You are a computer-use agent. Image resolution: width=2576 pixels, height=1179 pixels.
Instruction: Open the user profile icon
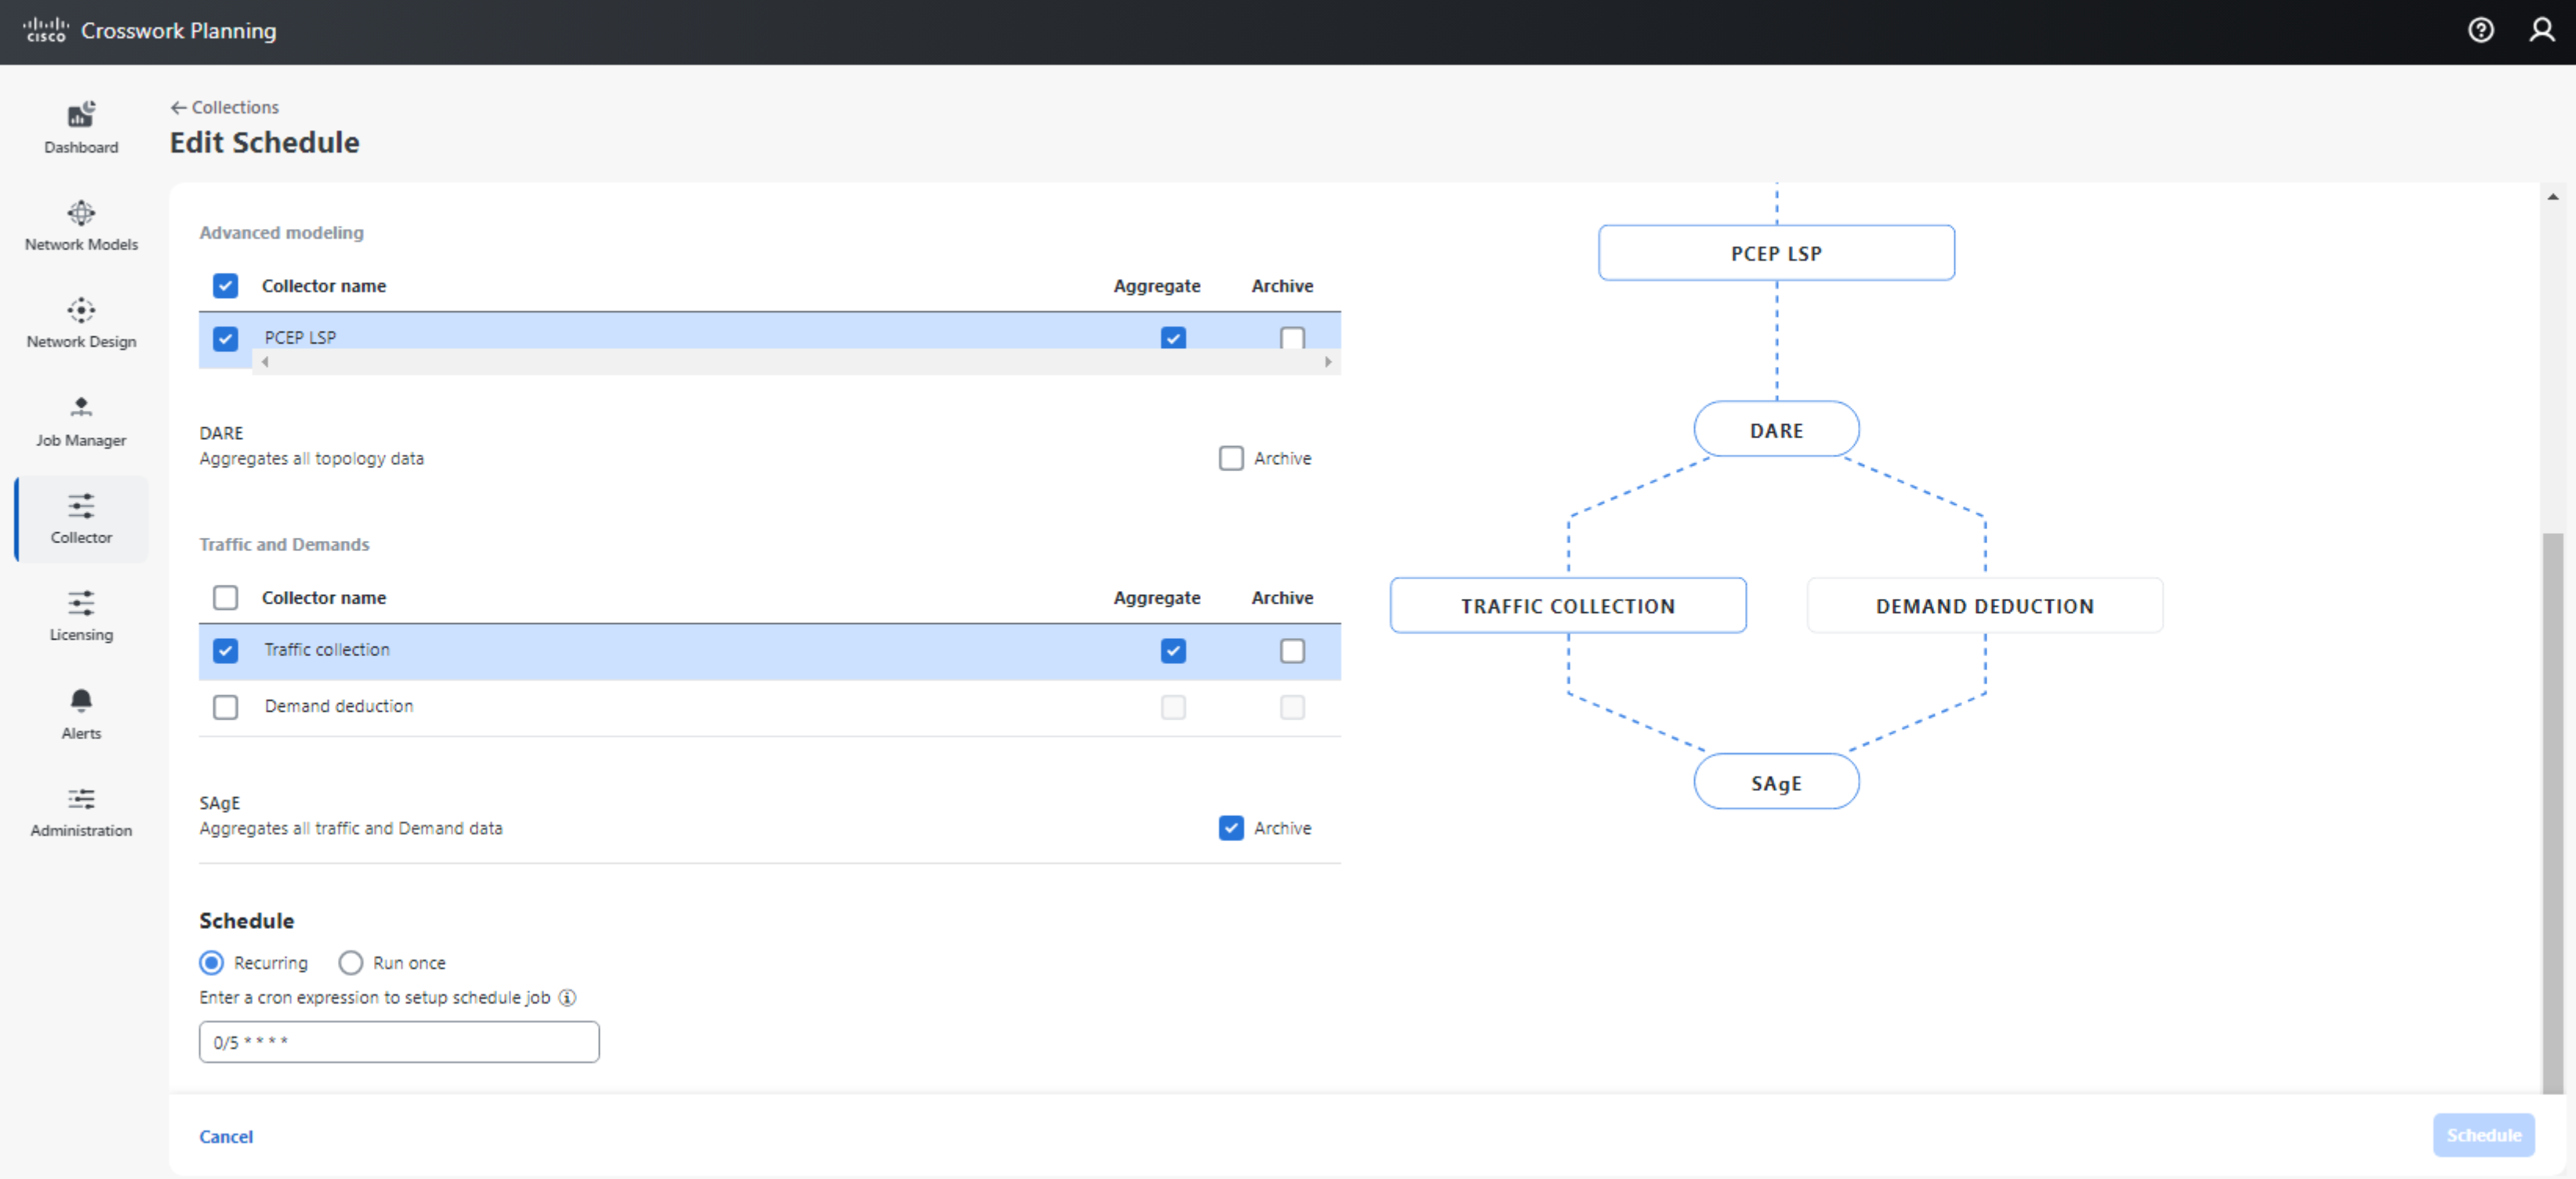[2541, 30]
